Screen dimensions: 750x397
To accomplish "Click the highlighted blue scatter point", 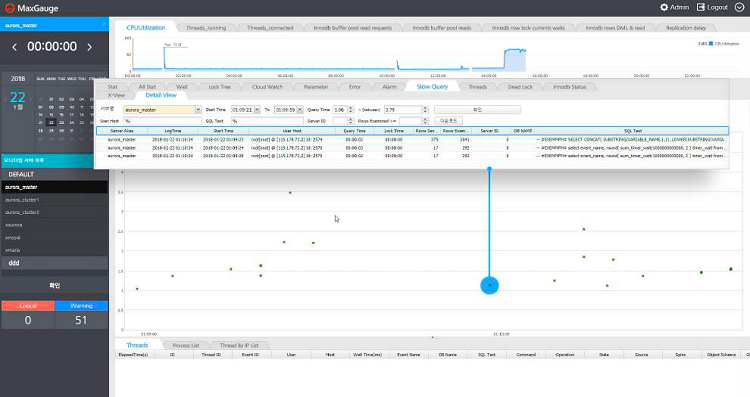I will 489,285.
